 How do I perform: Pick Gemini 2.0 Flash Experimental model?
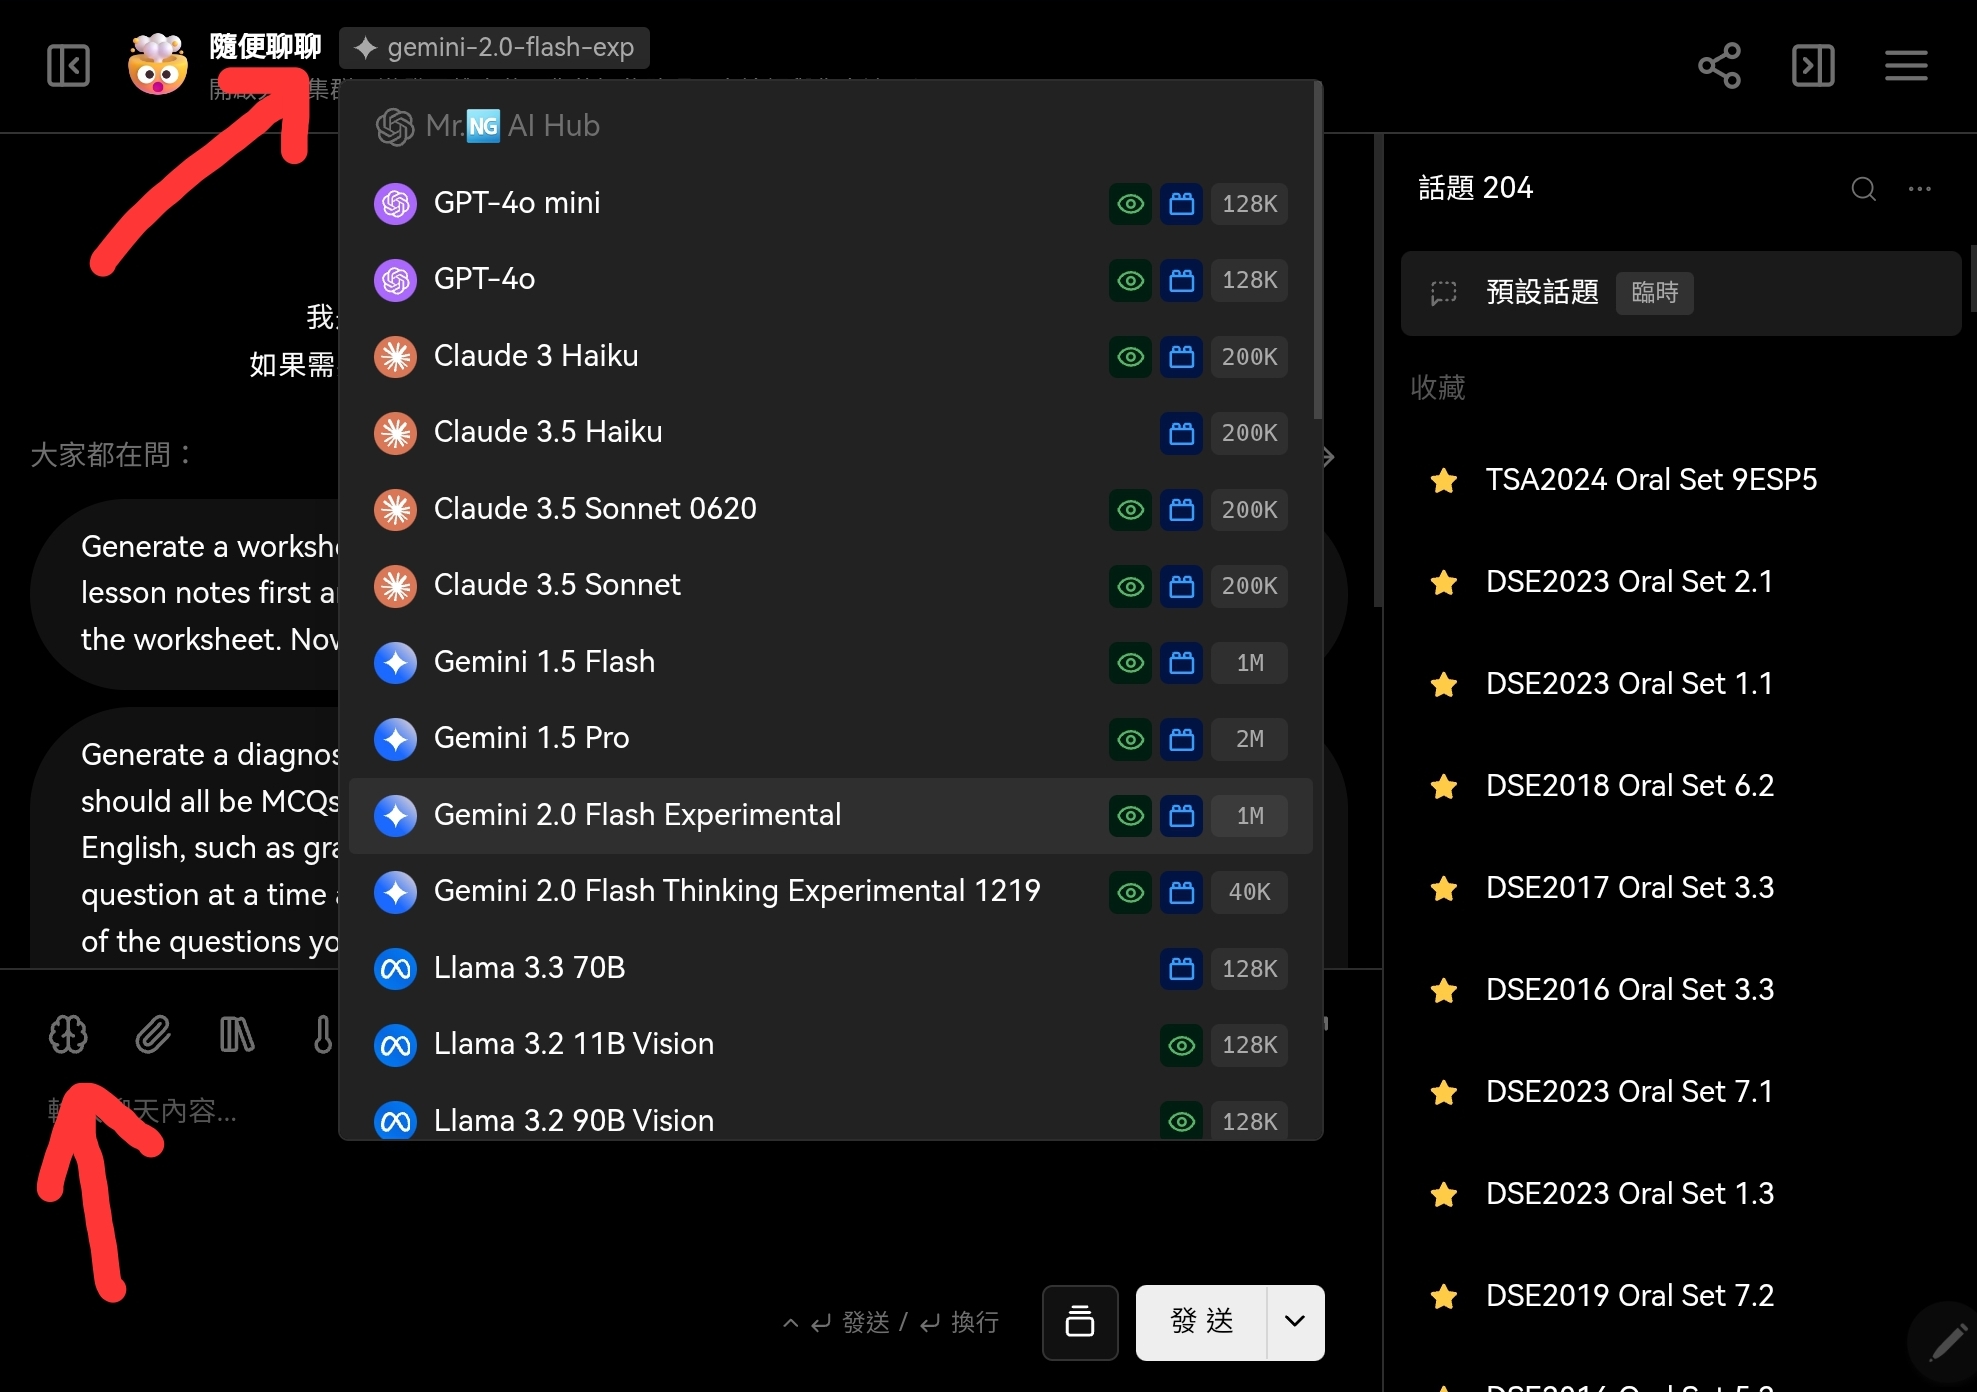[830, 816]
